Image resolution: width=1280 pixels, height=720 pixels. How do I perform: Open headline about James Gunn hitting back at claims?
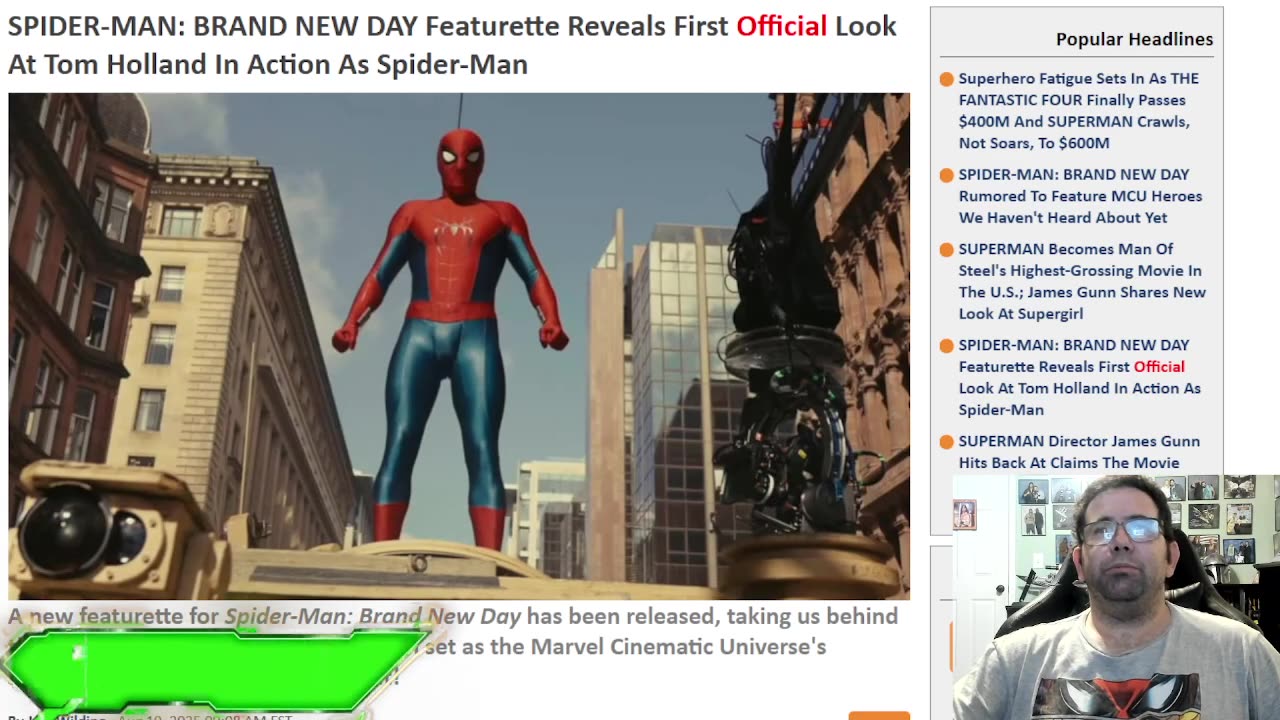(1079, 452)
